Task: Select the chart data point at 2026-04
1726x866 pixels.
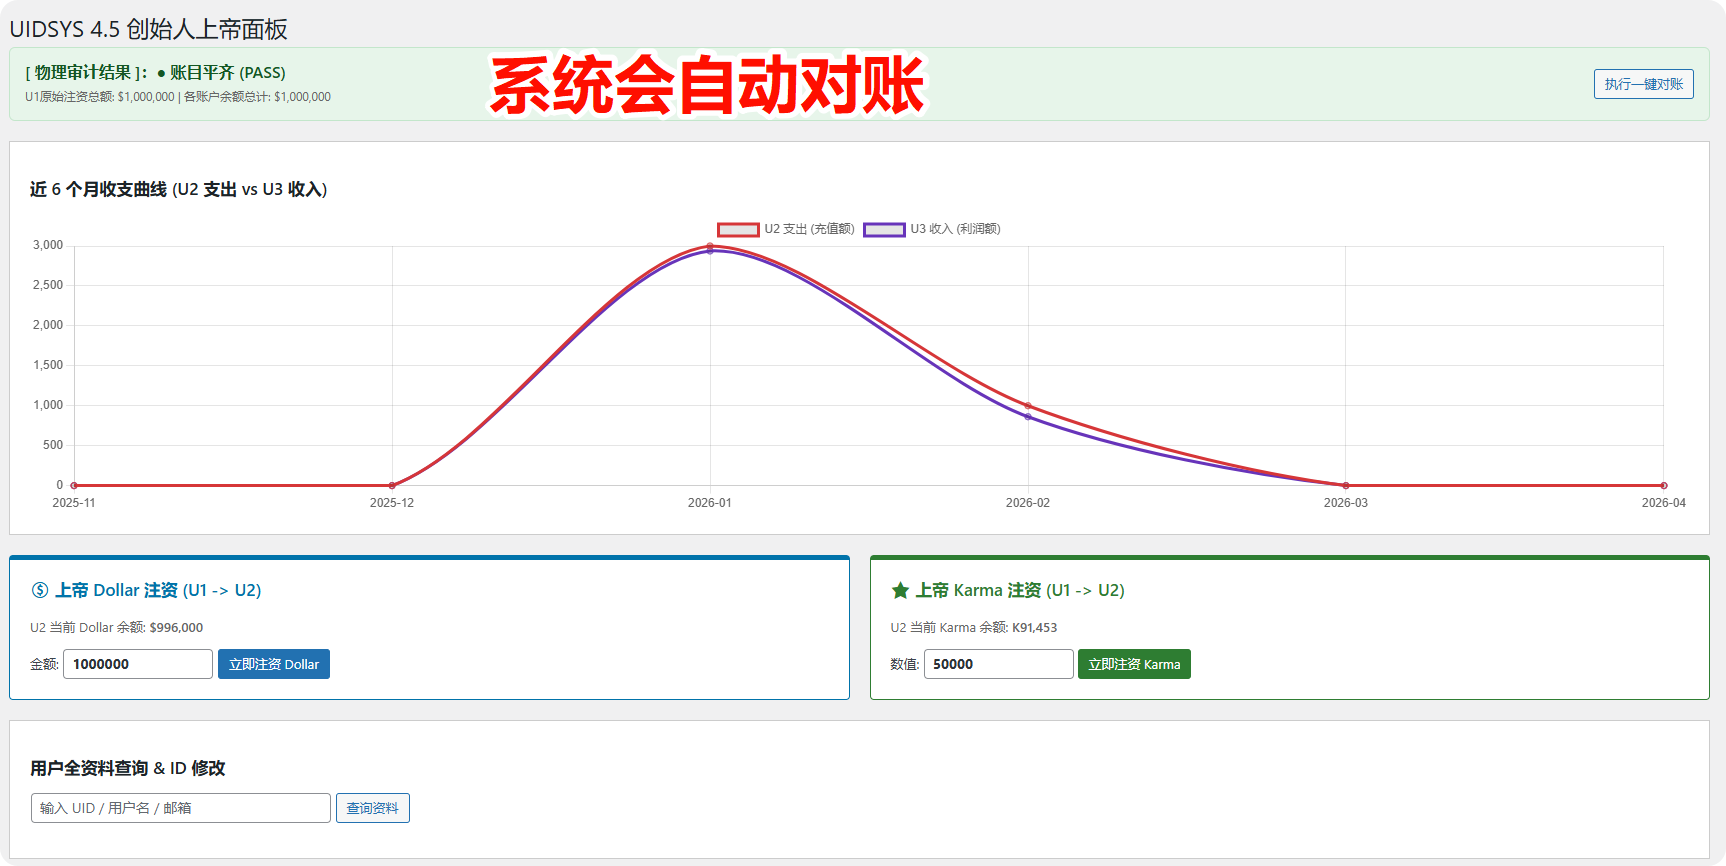Action: pyautogui.click(x=1663, y=485)
